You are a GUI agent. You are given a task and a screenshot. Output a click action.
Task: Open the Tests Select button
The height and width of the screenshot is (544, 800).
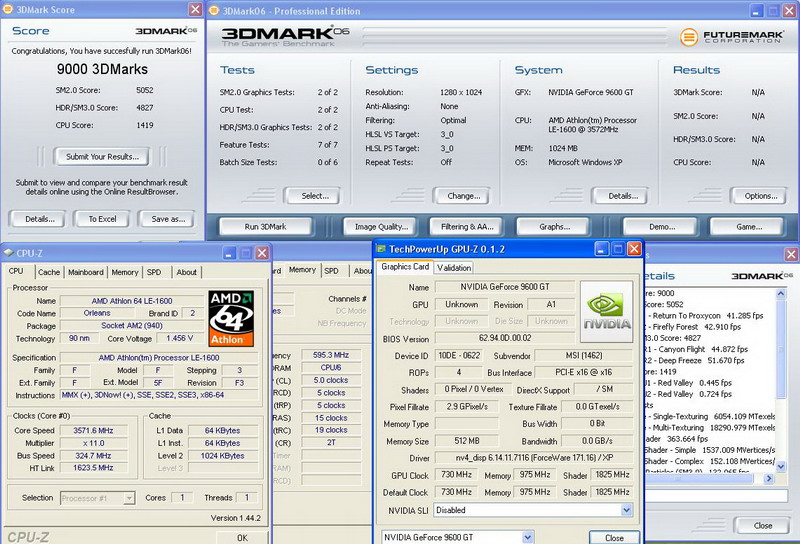[x=314, y=196]
